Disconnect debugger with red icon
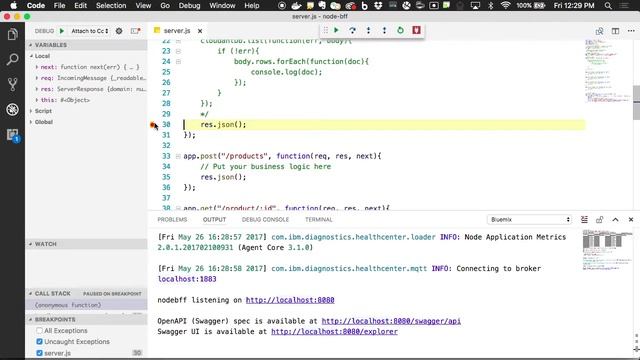This screenshot has height=360, width=640. (416, 30)
